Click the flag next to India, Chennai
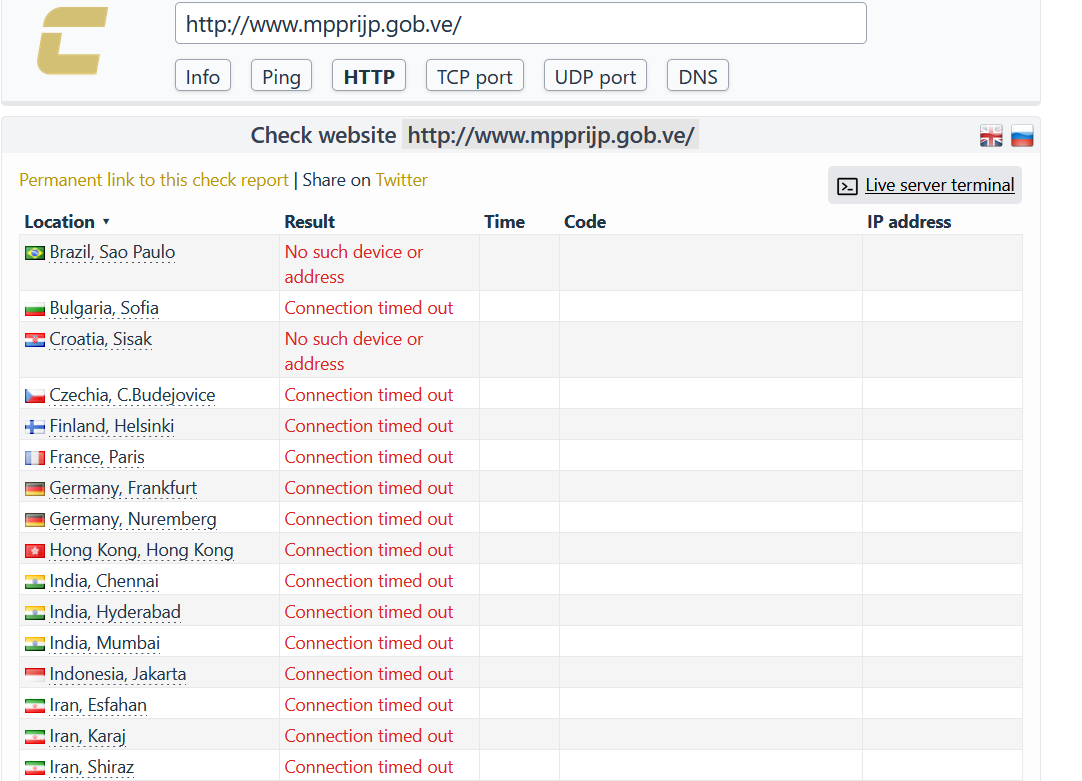Viewport: 1082px width, 781px height. point(35,582)
